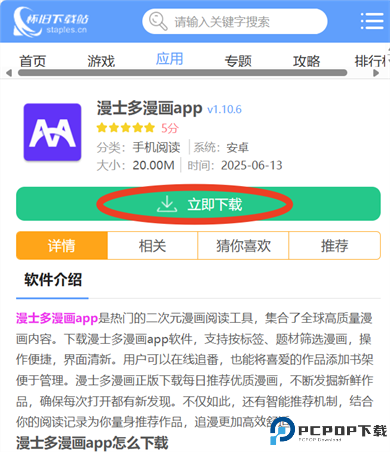Click the date 2025-06-13
Screen dimensions: 390x452
click(252, 165)
